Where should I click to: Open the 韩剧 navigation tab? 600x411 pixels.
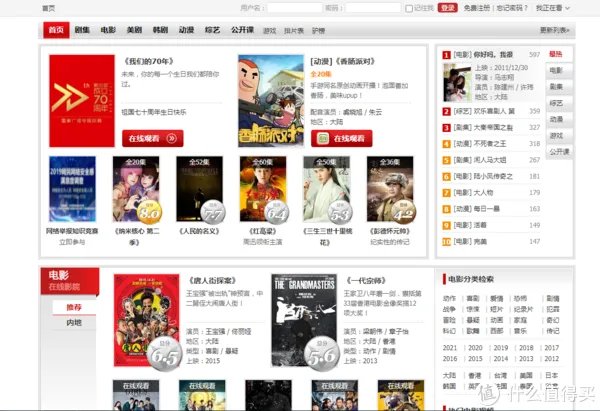[x=160, y=30]
